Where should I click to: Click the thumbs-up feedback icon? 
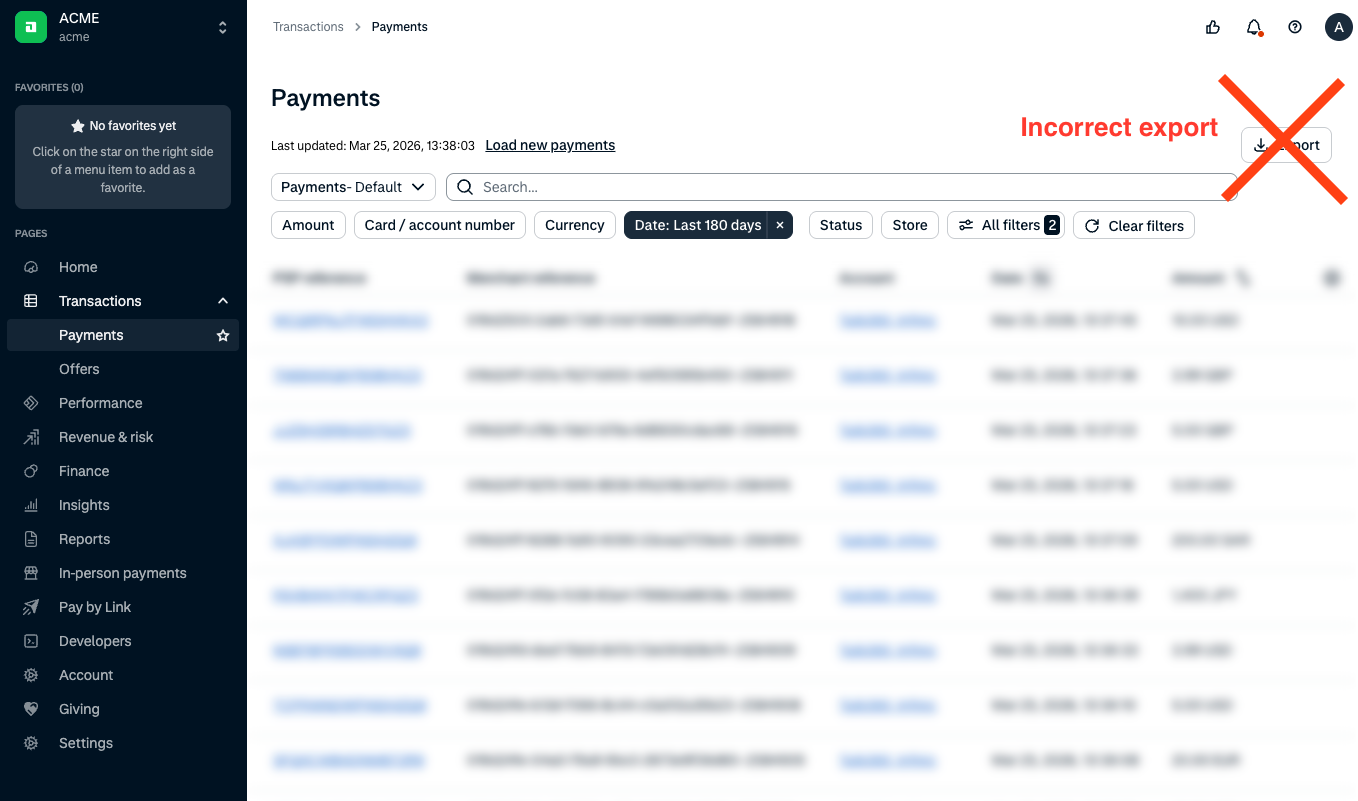pyautogui.click(x=1212, y=27)
